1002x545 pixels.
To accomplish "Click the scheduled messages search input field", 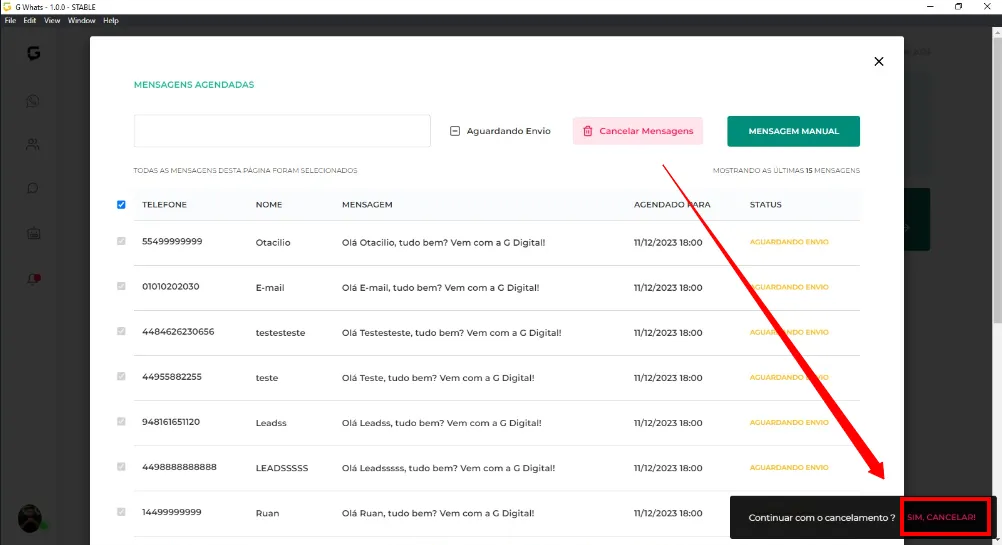I will click(x=282, y=131).
